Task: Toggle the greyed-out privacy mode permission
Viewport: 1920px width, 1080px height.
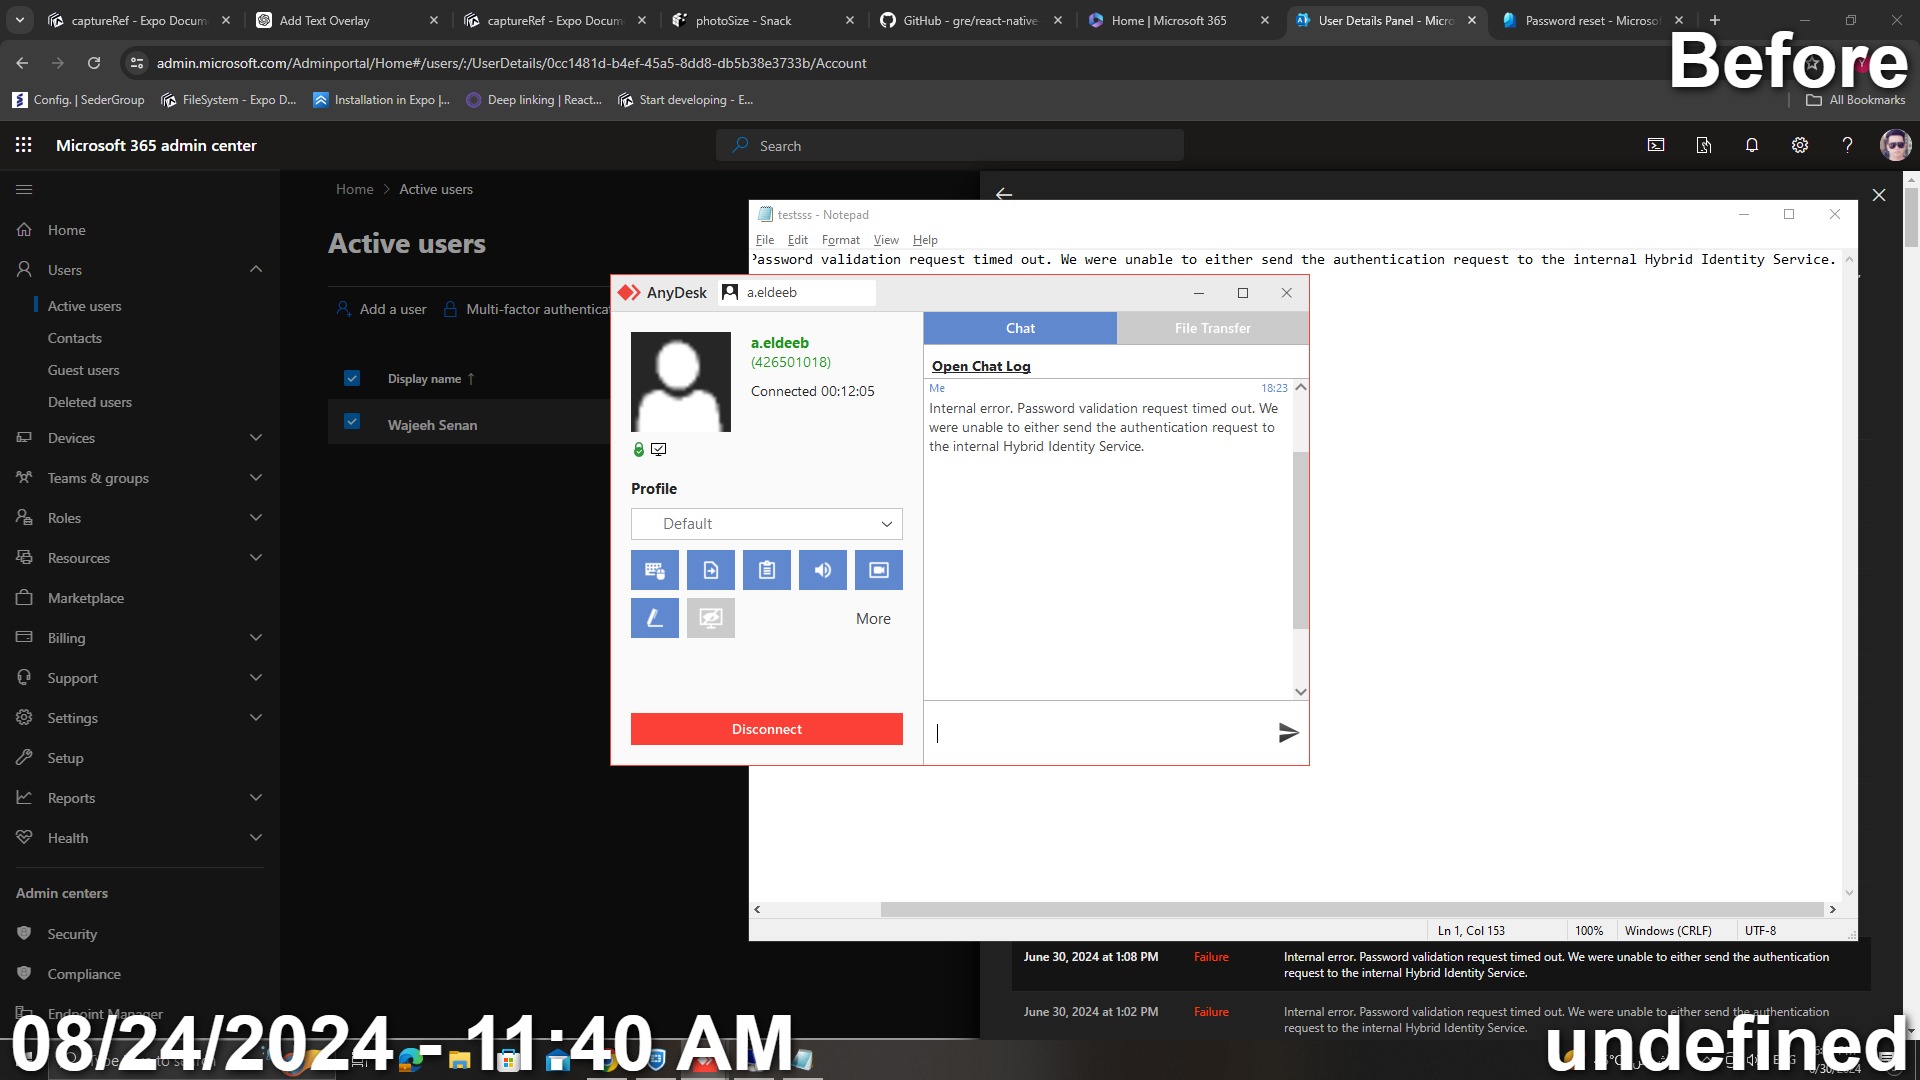Action: 711,618
